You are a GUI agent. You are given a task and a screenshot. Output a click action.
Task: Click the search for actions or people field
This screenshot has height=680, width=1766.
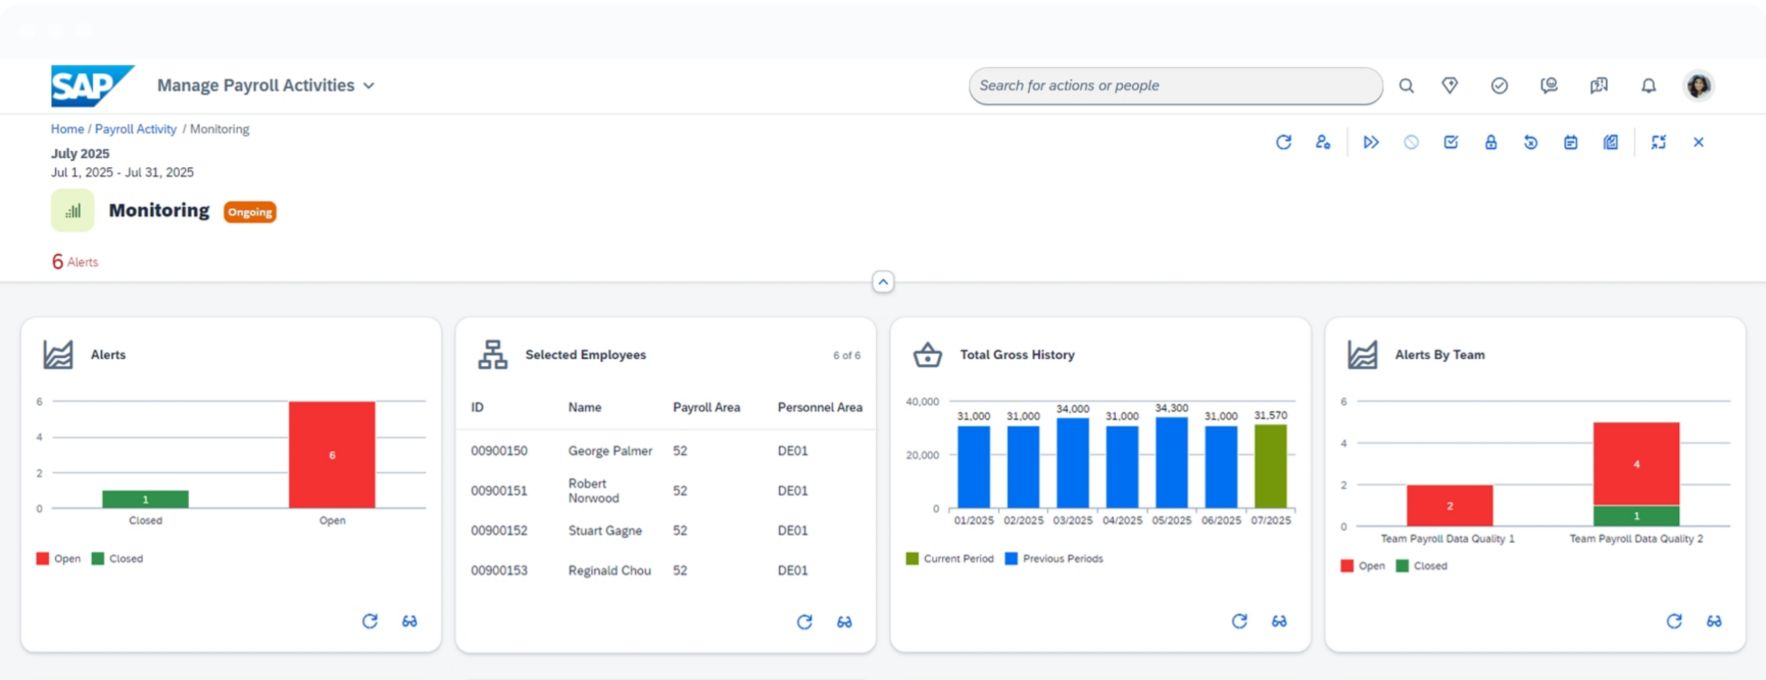coord(1174,86)
